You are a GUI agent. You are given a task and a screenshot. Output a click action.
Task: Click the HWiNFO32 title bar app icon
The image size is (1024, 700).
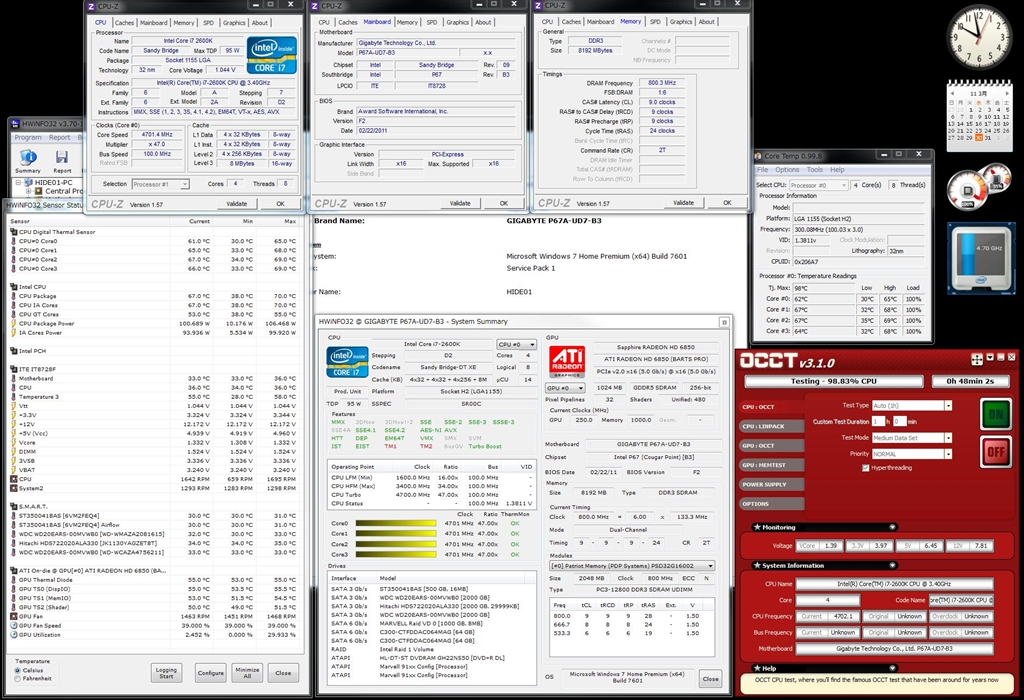16,123
